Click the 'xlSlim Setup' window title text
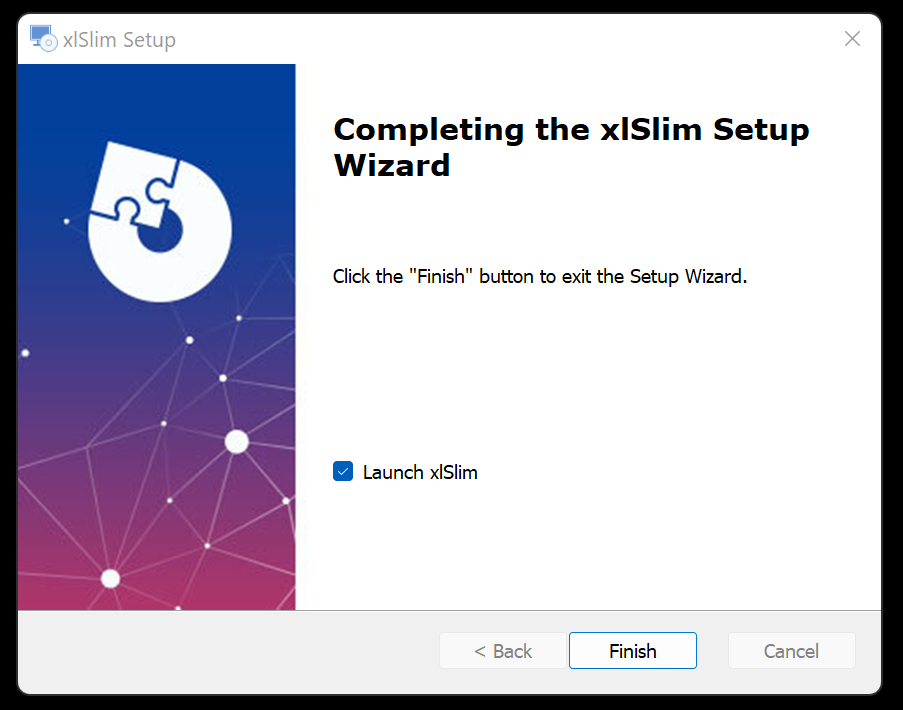 coord(119,40)
